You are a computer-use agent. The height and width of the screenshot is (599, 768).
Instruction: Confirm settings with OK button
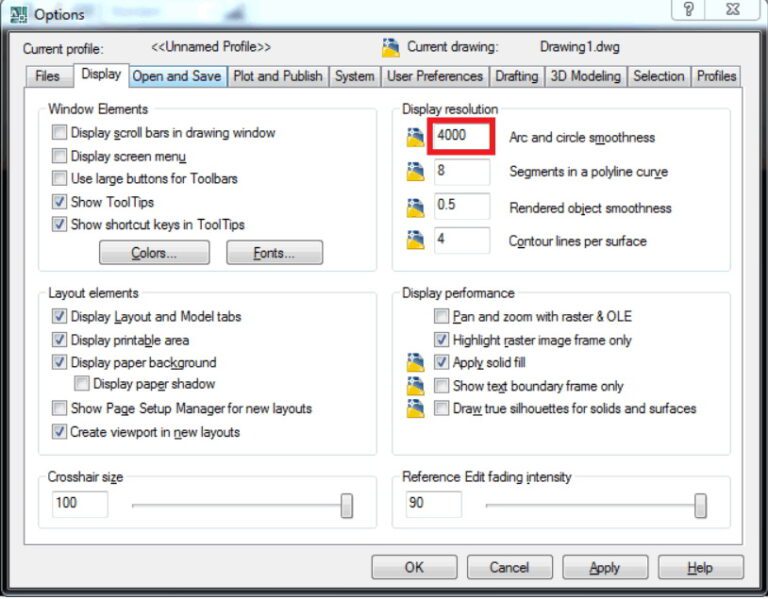click(x=414, y=567)
